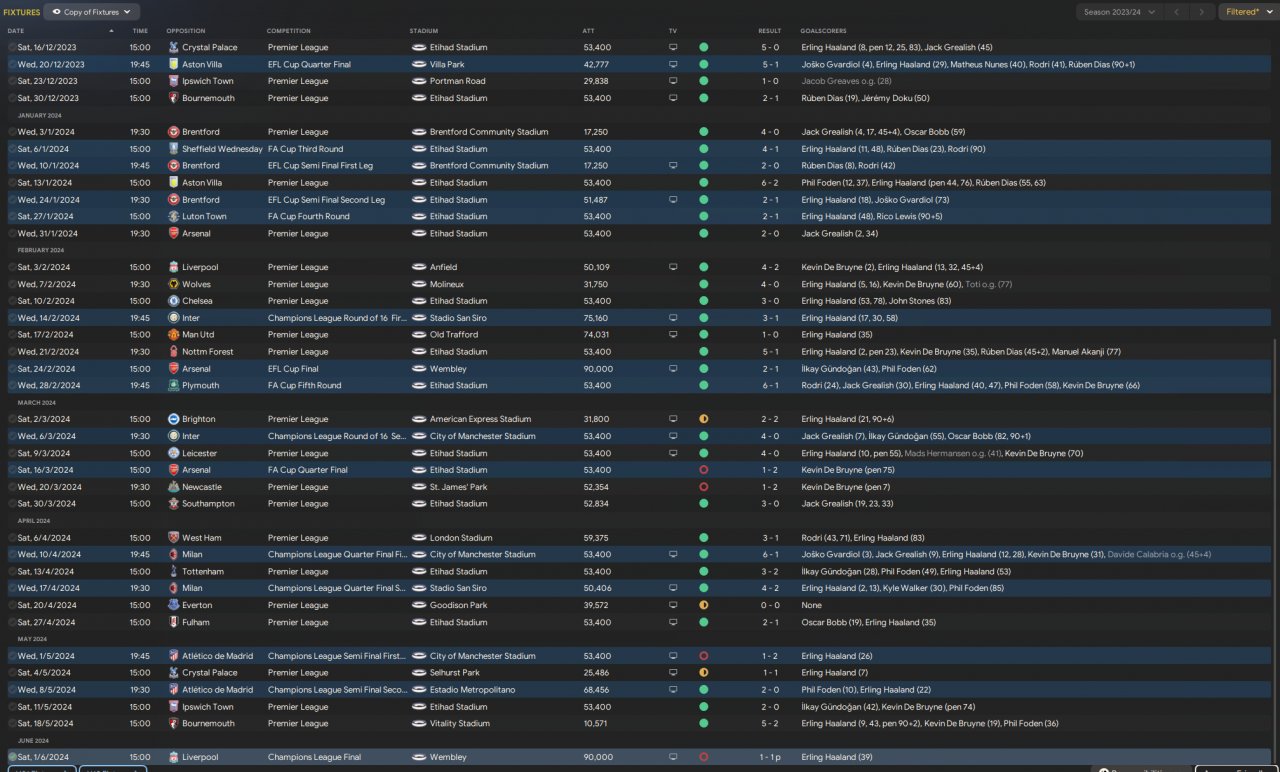Click the Nottm Forest club badge
This screenshot has height=772, width=1280.
(x=173, y=352)
